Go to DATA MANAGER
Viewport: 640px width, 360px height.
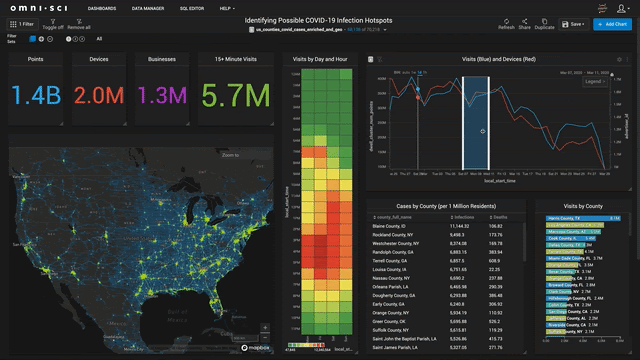point(148,9)
